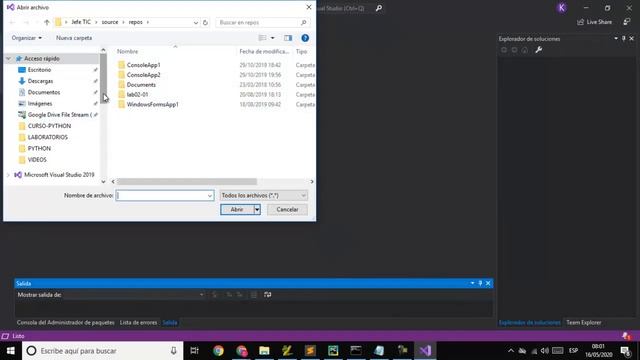Viewport: 640px width, 360px height.
Task: Open Sublime Text from the taskbar
Action: click(x=310, y=351)
